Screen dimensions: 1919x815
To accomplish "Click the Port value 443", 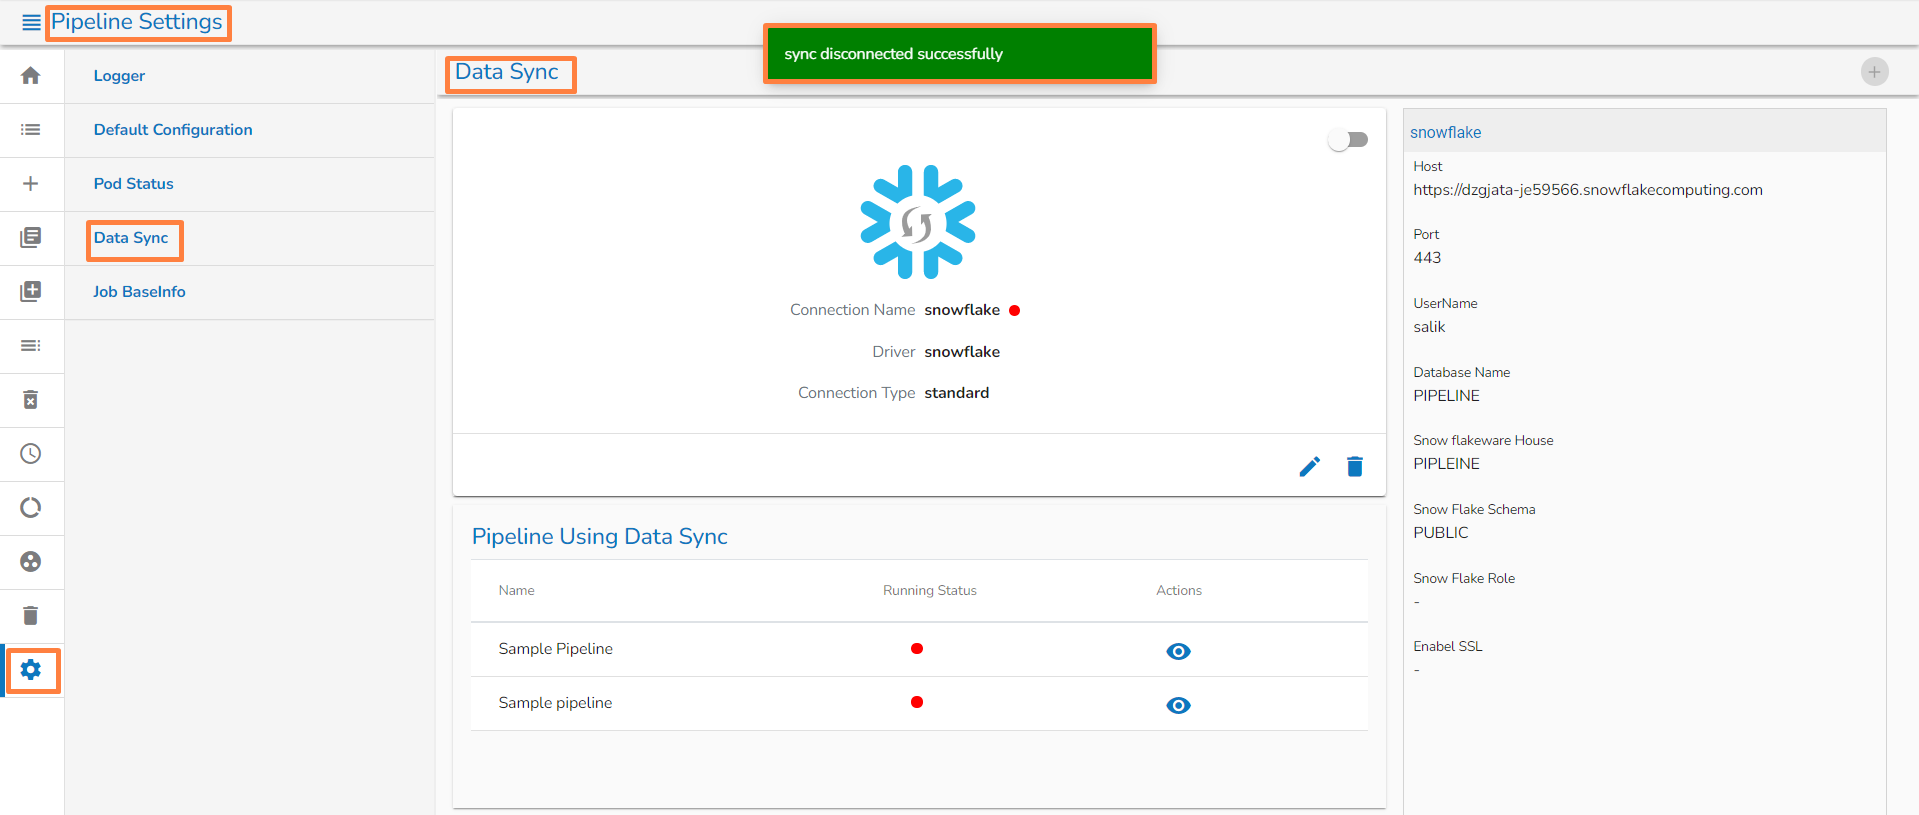I will pos(1427,258).
